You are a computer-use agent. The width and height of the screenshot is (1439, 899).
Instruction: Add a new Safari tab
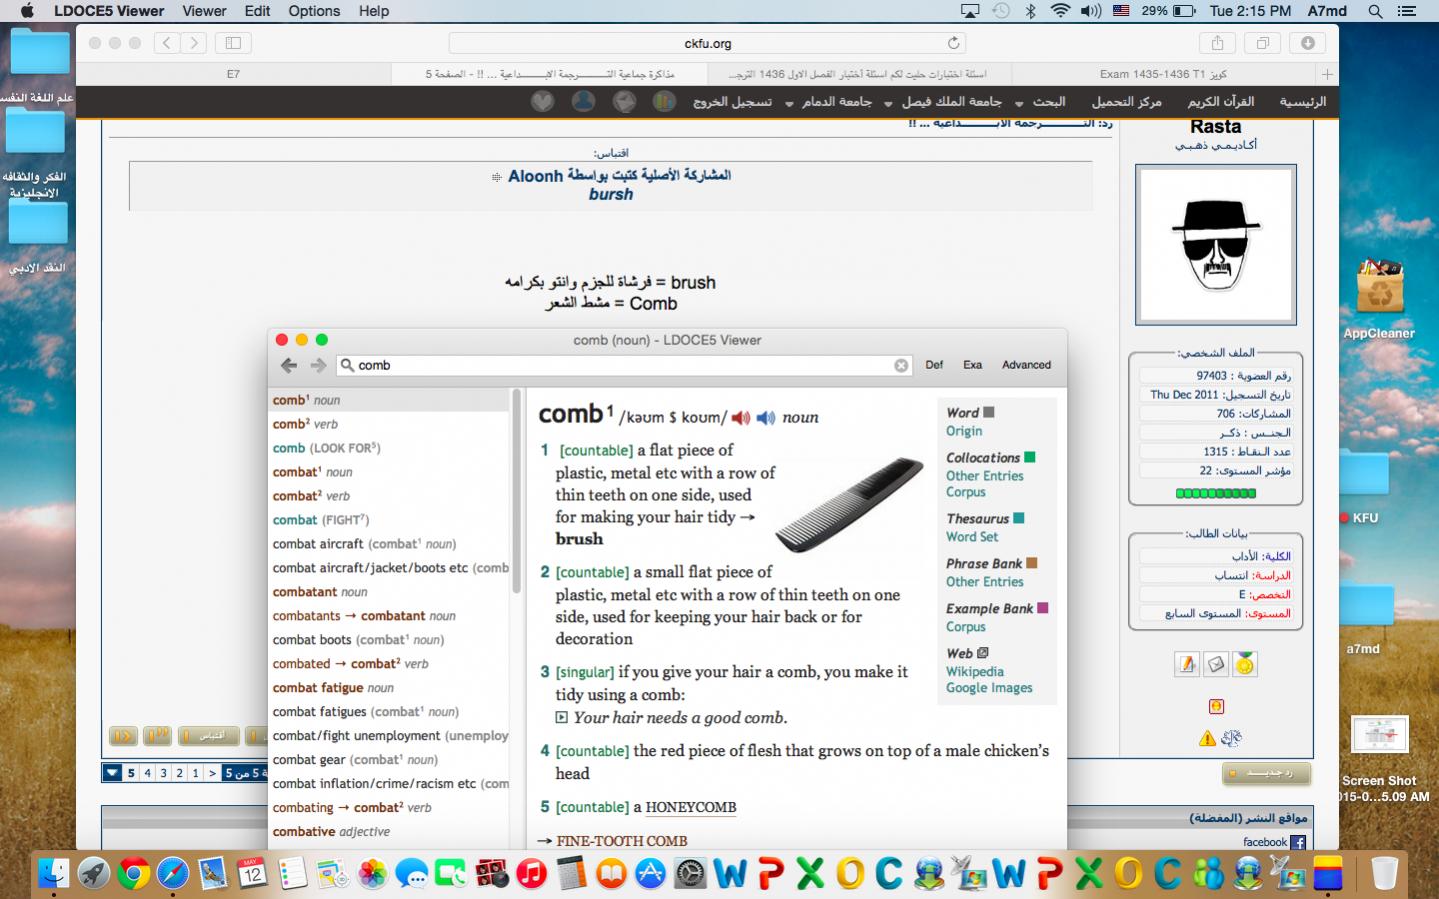click(1327, 74)
